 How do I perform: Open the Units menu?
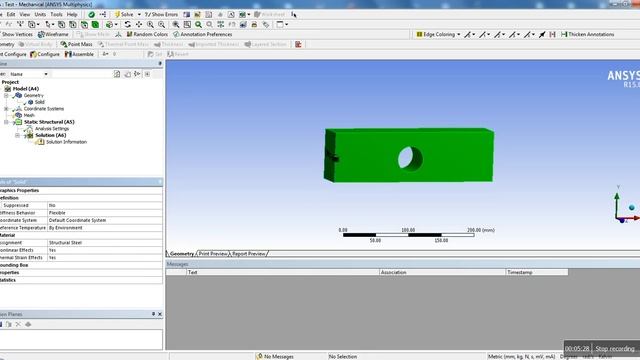pos(40,14)
